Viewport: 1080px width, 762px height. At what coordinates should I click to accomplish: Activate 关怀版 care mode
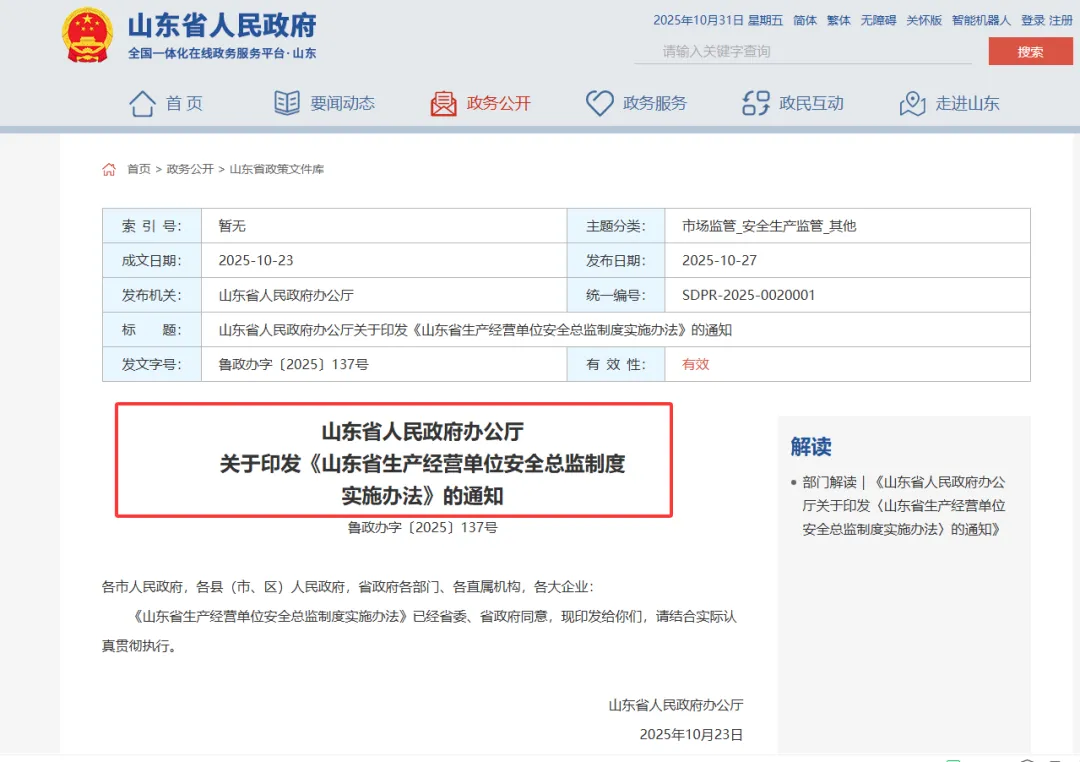pos(924,19)
